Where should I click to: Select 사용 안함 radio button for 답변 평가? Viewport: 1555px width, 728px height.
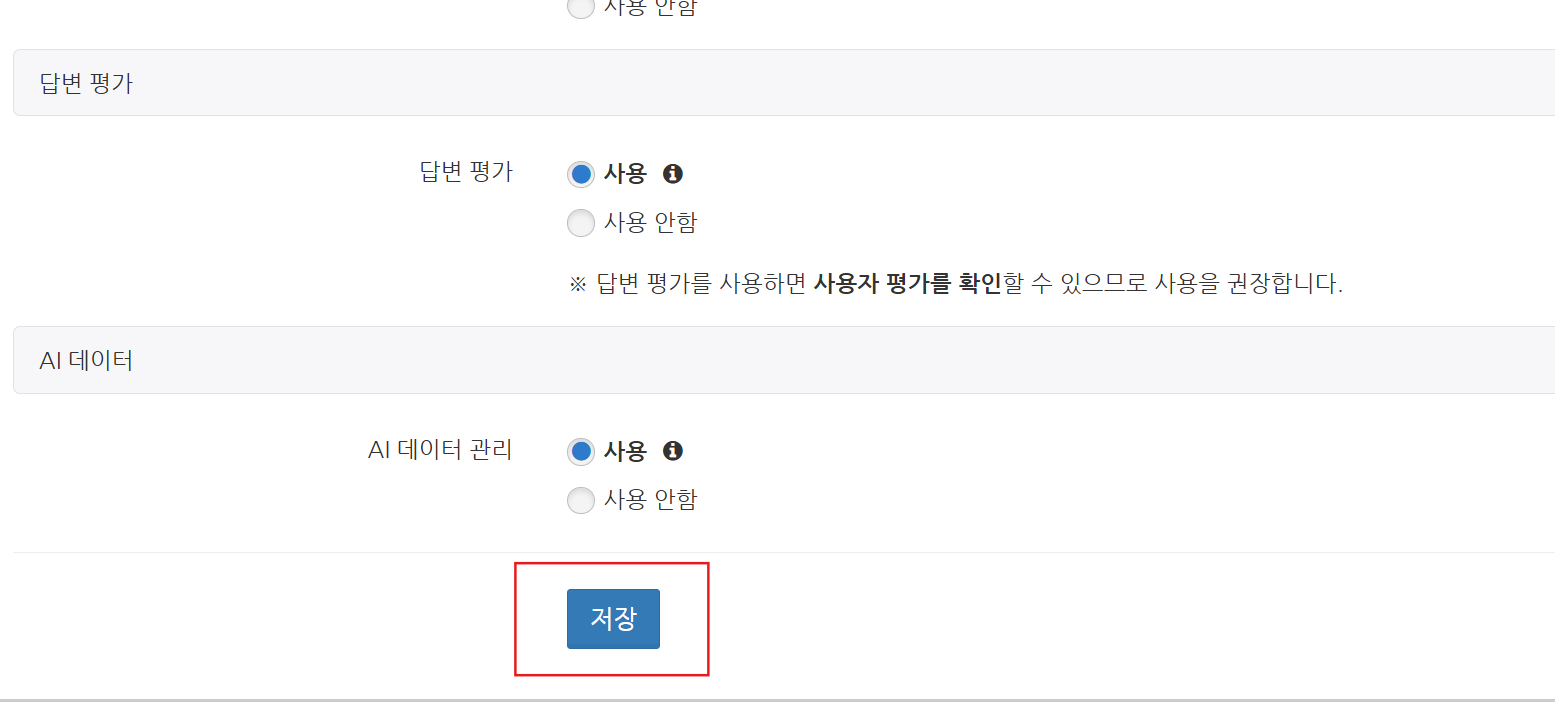(580, 223)
